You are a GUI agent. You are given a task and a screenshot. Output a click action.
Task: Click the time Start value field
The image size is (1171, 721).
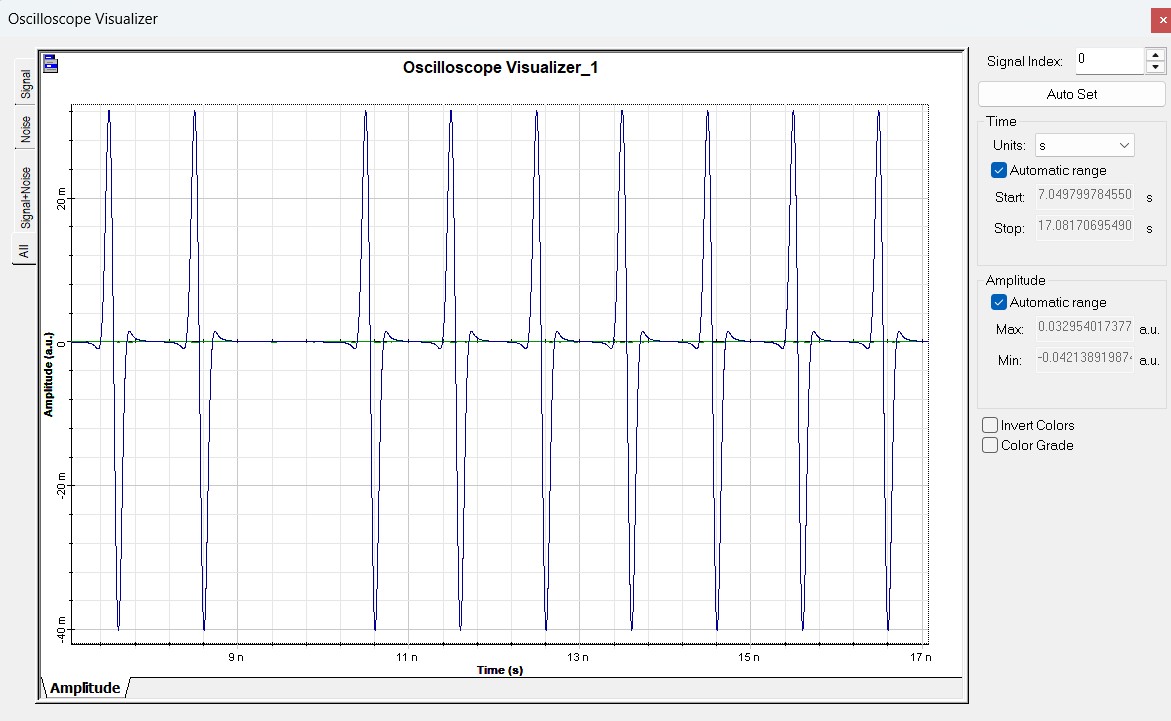pos(1084,195)
